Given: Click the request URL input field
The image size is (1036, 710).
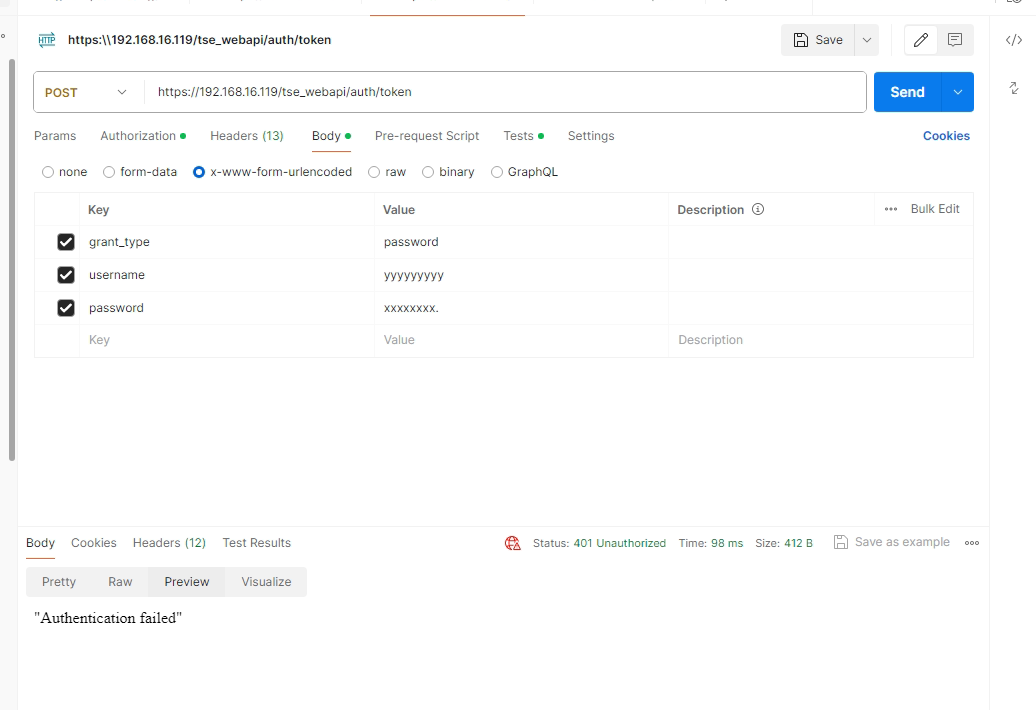Looking at the screenshot, I should pyautogui.click(x=505, y=92).
